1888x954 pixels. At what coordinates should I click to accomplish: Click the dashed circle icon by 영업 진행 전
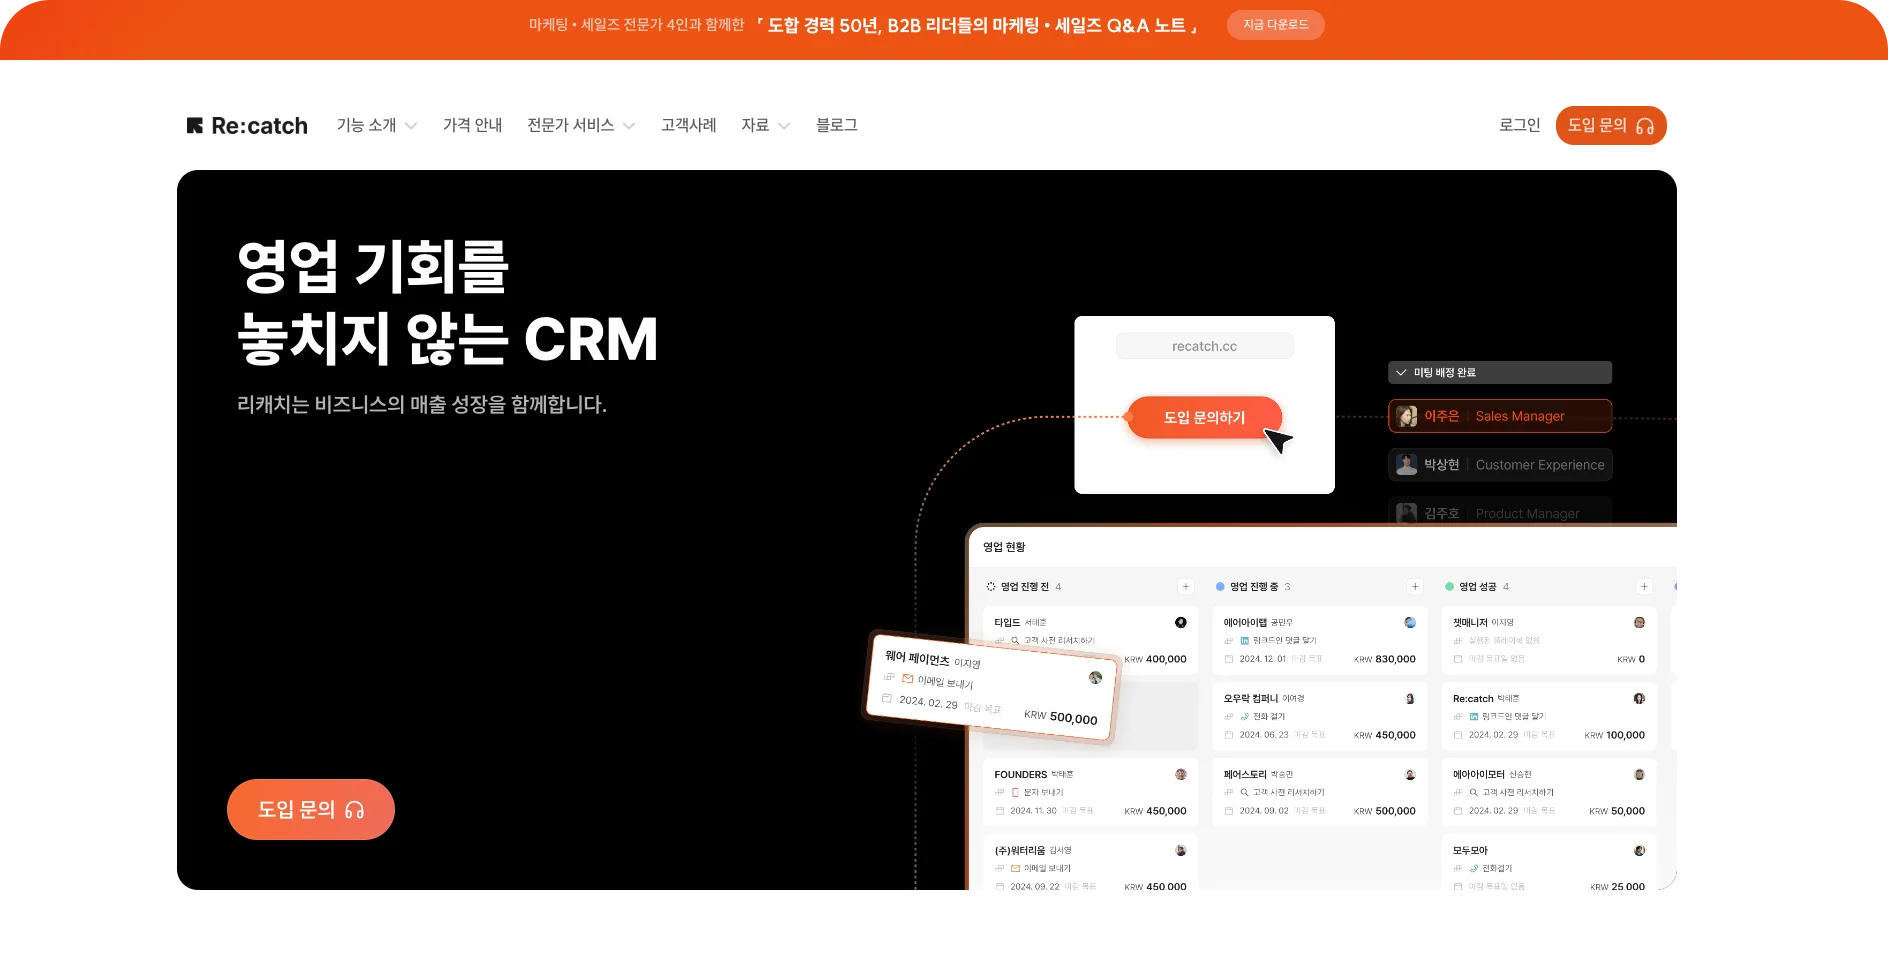pos(991,587)
